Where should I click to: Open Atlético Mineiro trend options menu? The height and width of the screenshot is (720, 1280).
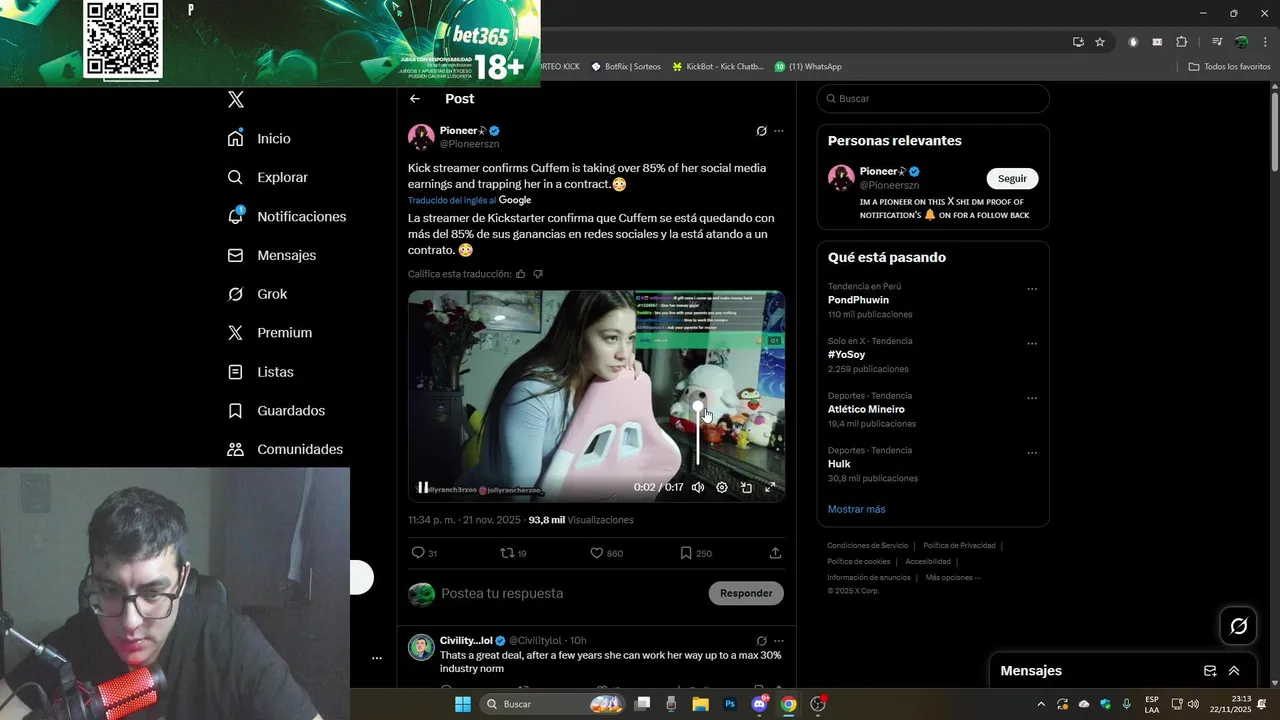[x=1032, y=399]
